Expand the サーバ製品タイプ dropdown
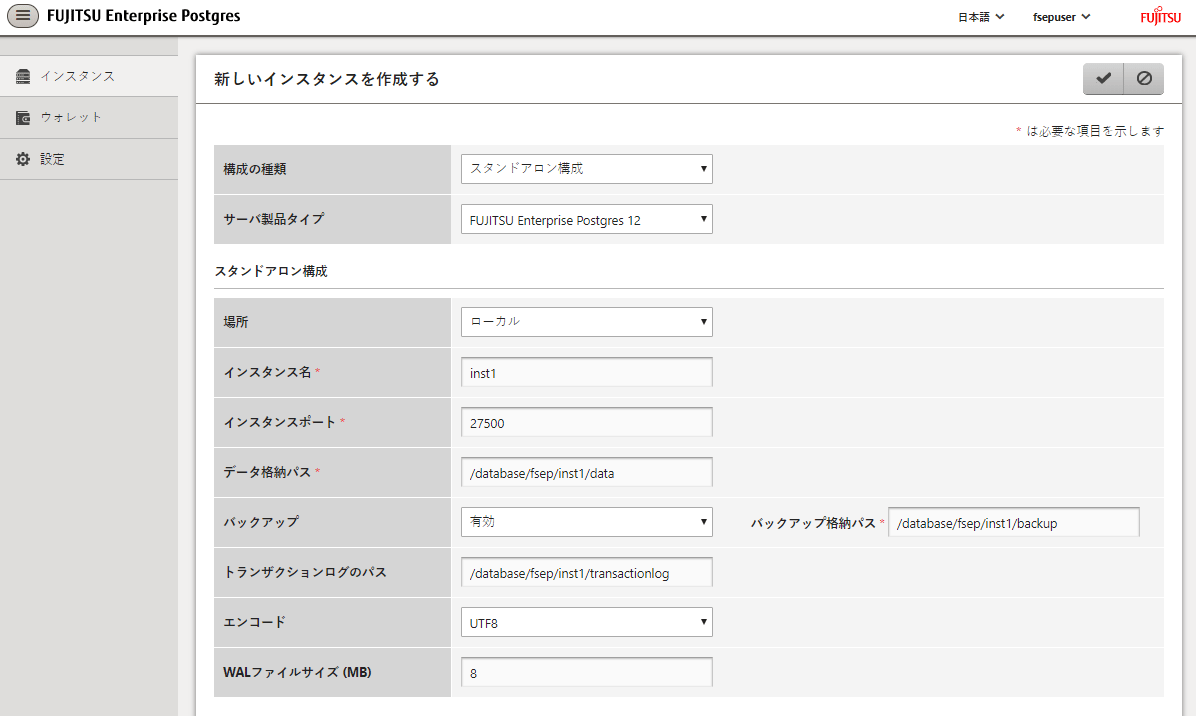Screen dimensions: 1196x716 point(587,220)
